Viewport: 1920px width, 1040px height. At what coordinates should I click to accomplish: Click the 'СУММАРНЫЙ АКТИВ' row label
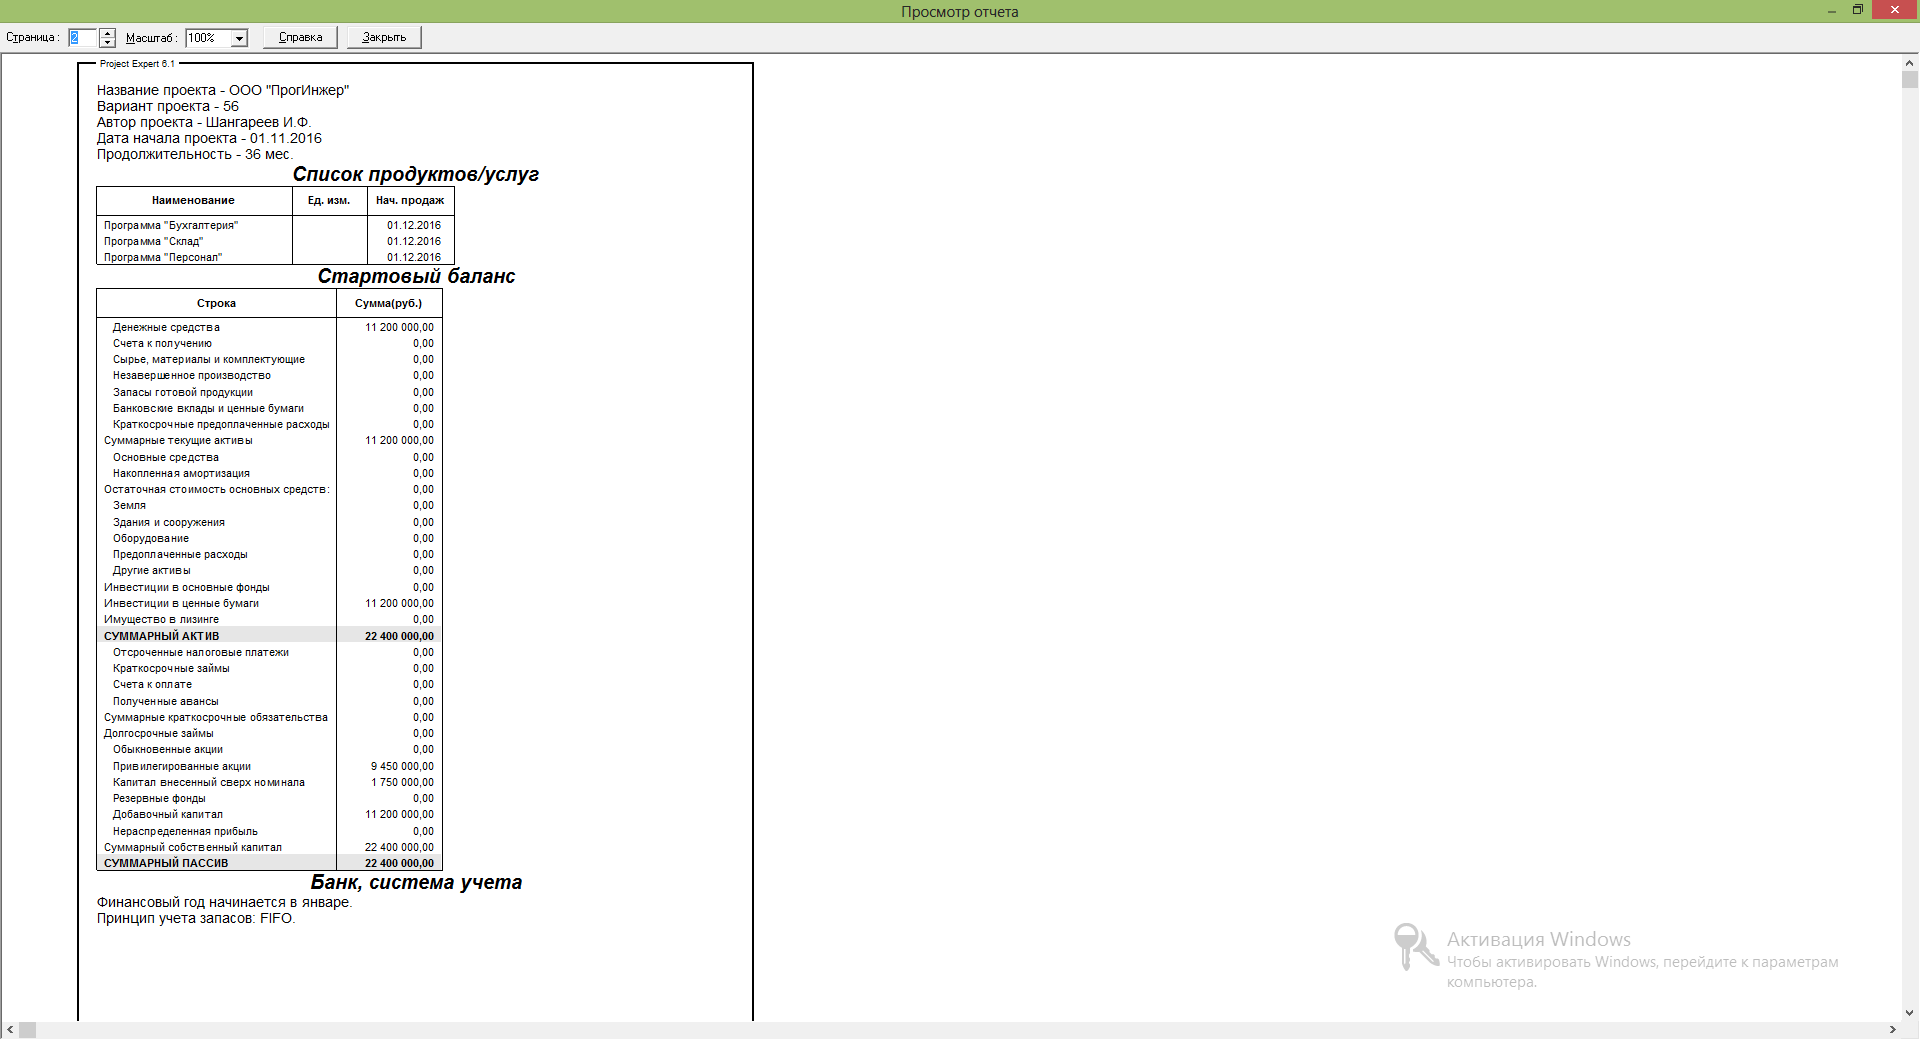point(161,636)
